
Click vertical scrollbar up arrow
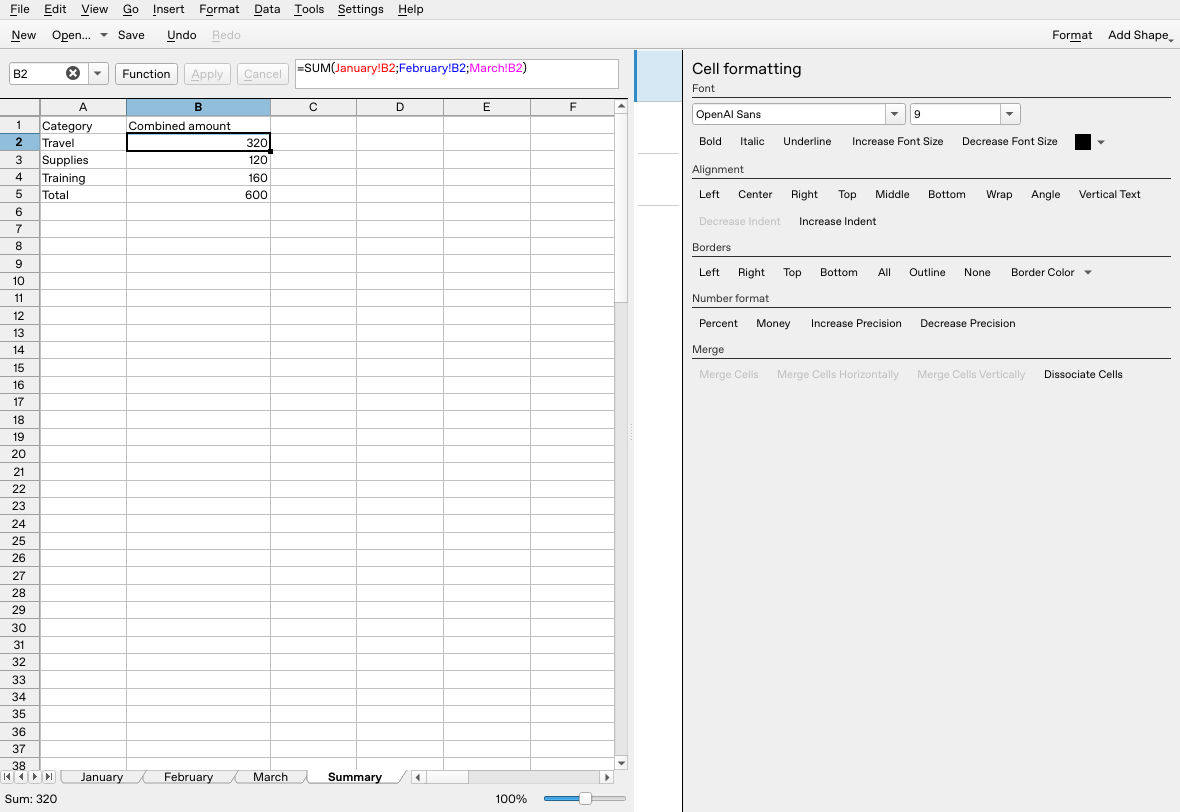622,106
